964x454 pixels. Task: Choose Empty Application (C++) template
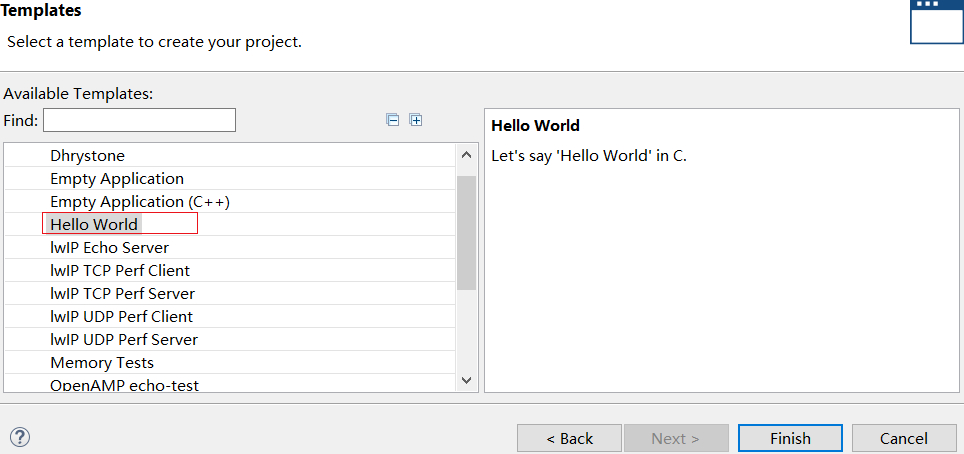click(140, 202)
